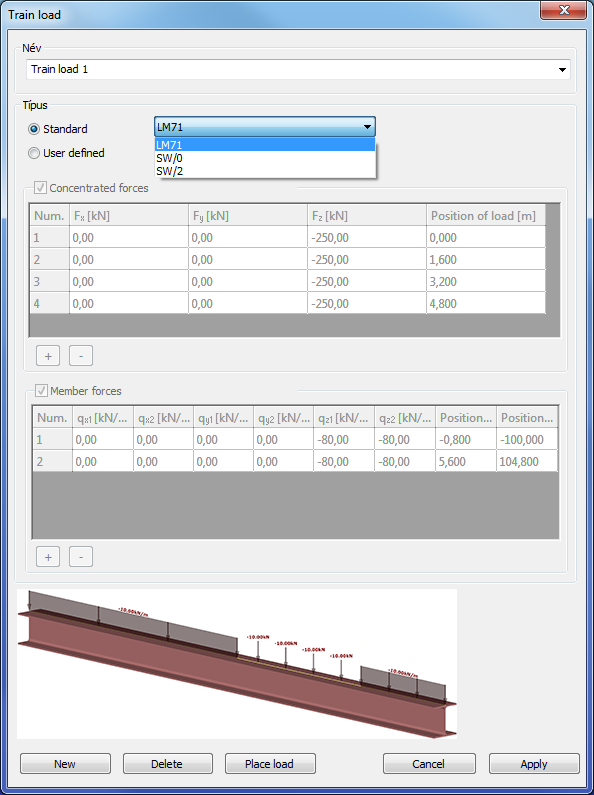Close the Train load dialog window
The width and height of the screenshot is (594, 795).
click(563, 10)
